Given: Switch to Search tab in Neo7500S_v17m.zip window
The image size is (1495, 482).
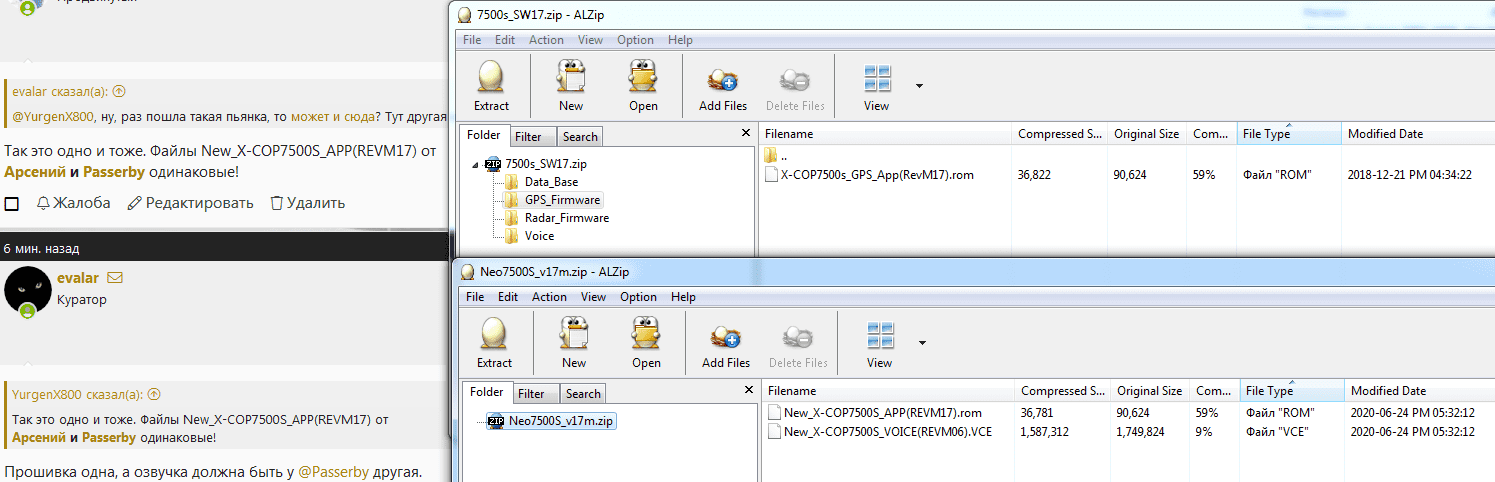Looking at the screenshot, I should click(582, 394).
